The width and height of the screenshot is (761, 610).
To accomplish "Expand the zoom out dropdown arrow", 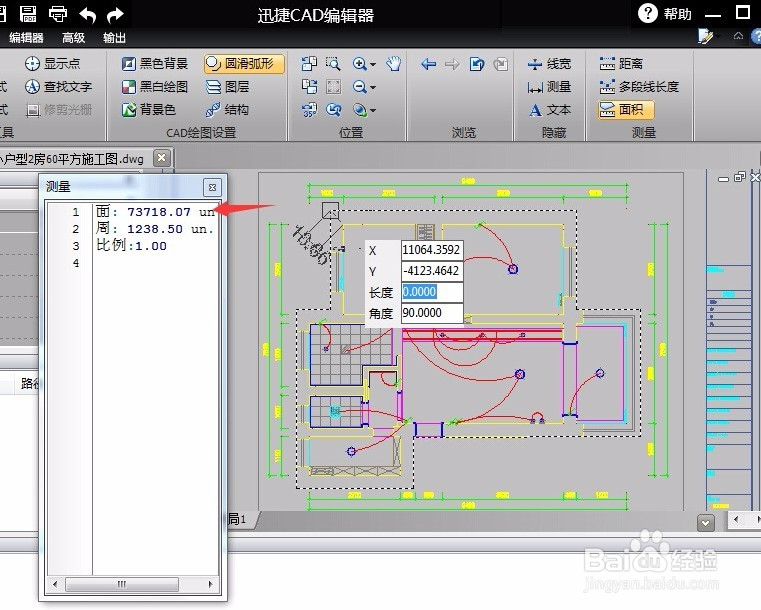I will (373, 87).
